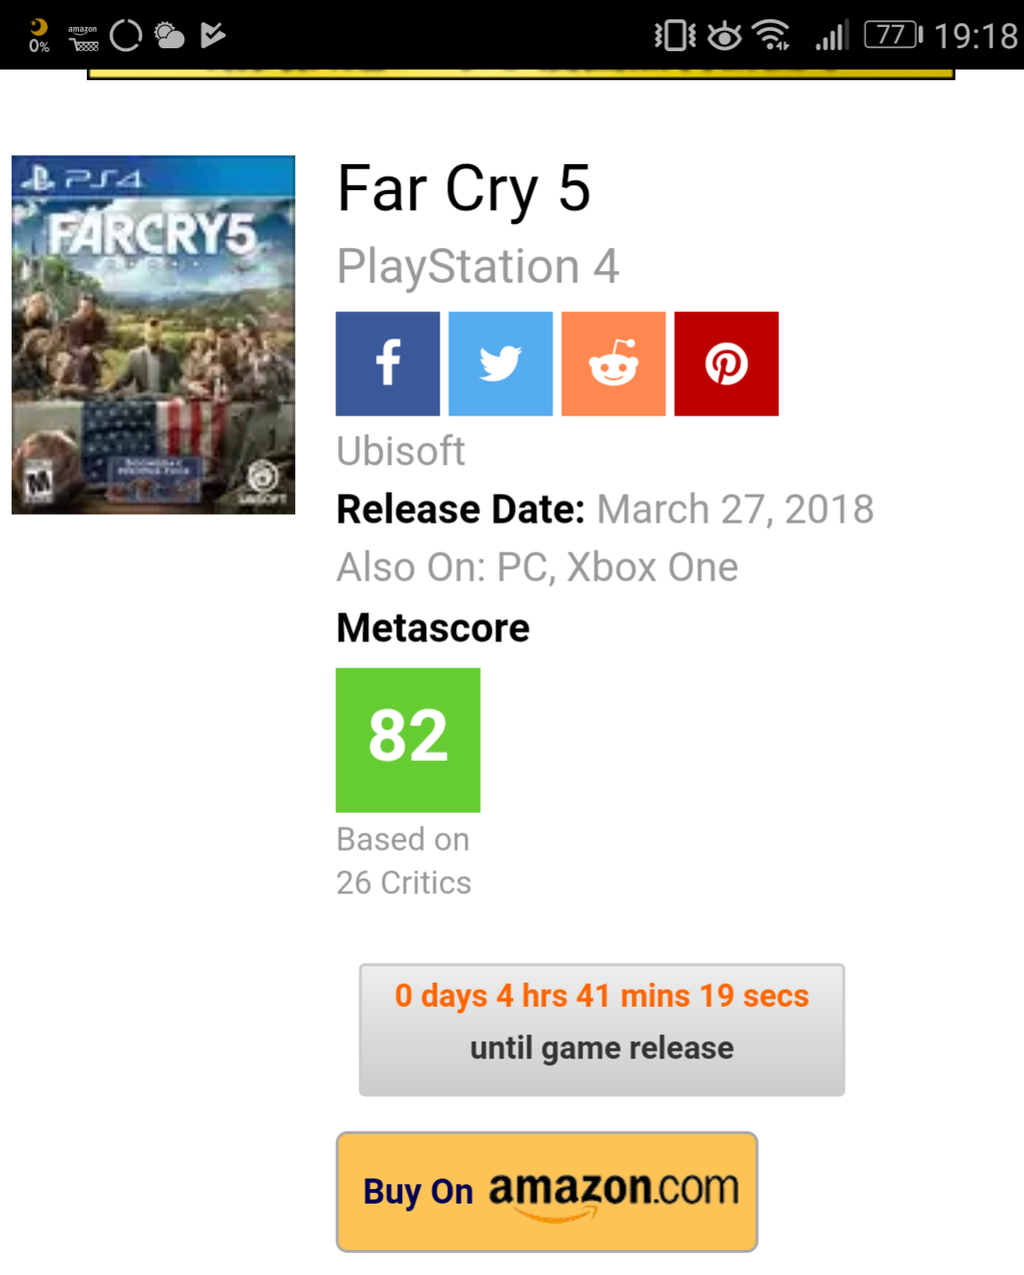Tap the Amazon cart notification icon
Viewport: 1024px width, 1275px height.
(x=83, y=38)
